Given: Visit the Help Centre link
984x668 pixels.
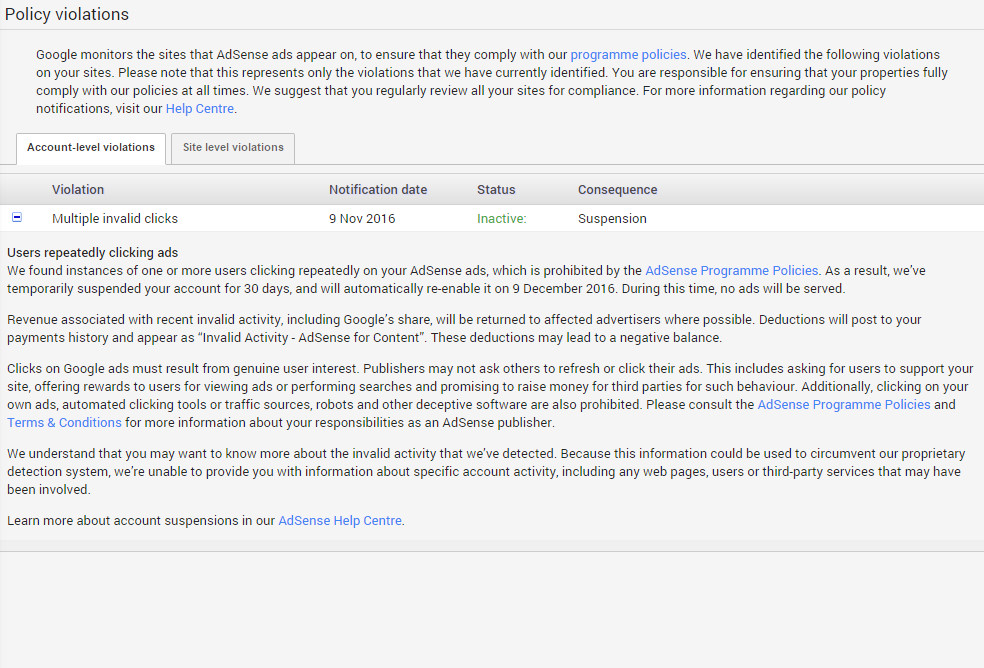Looking at the screenshot, I should 200,109.
